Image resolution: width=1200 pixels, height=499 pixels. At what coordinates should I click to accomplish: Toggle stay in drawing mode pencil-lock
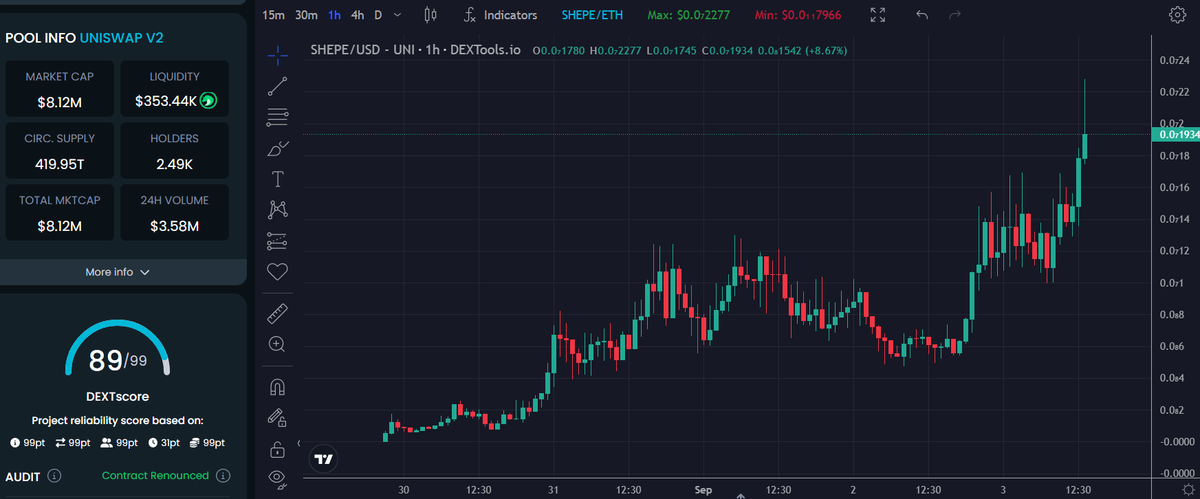point(277,418)
